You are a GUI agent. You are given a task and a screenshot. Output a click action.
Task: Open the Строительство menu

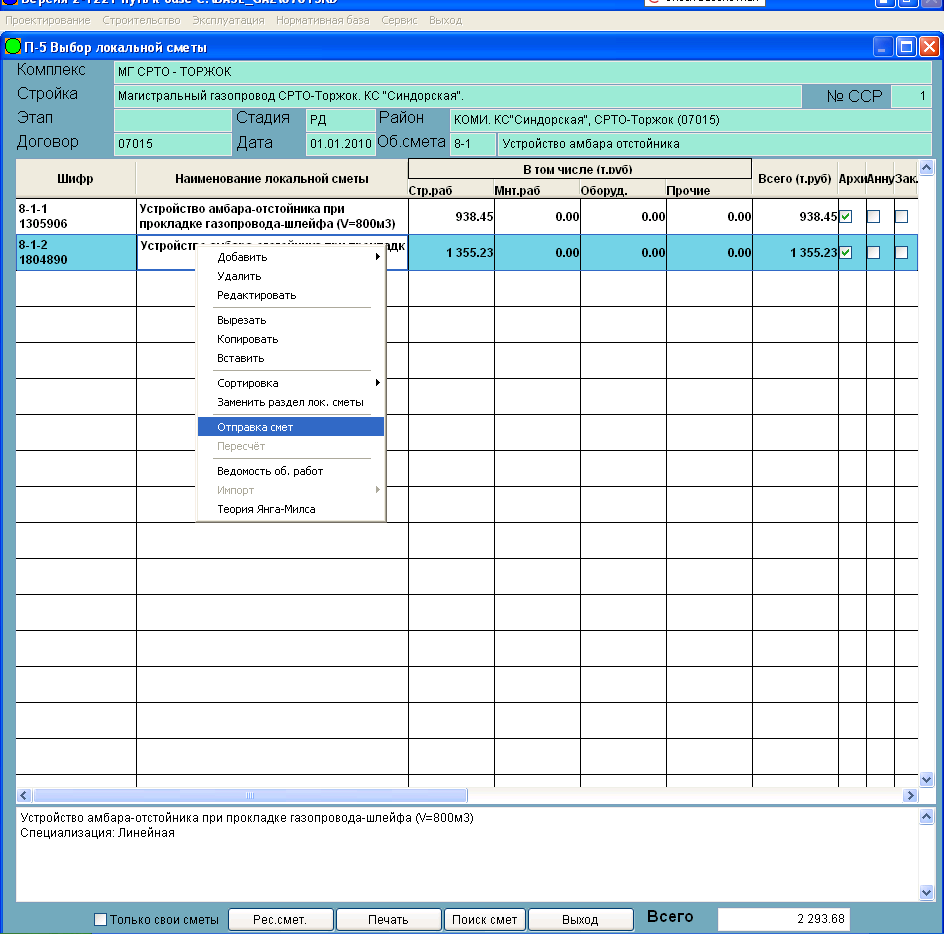141,20
